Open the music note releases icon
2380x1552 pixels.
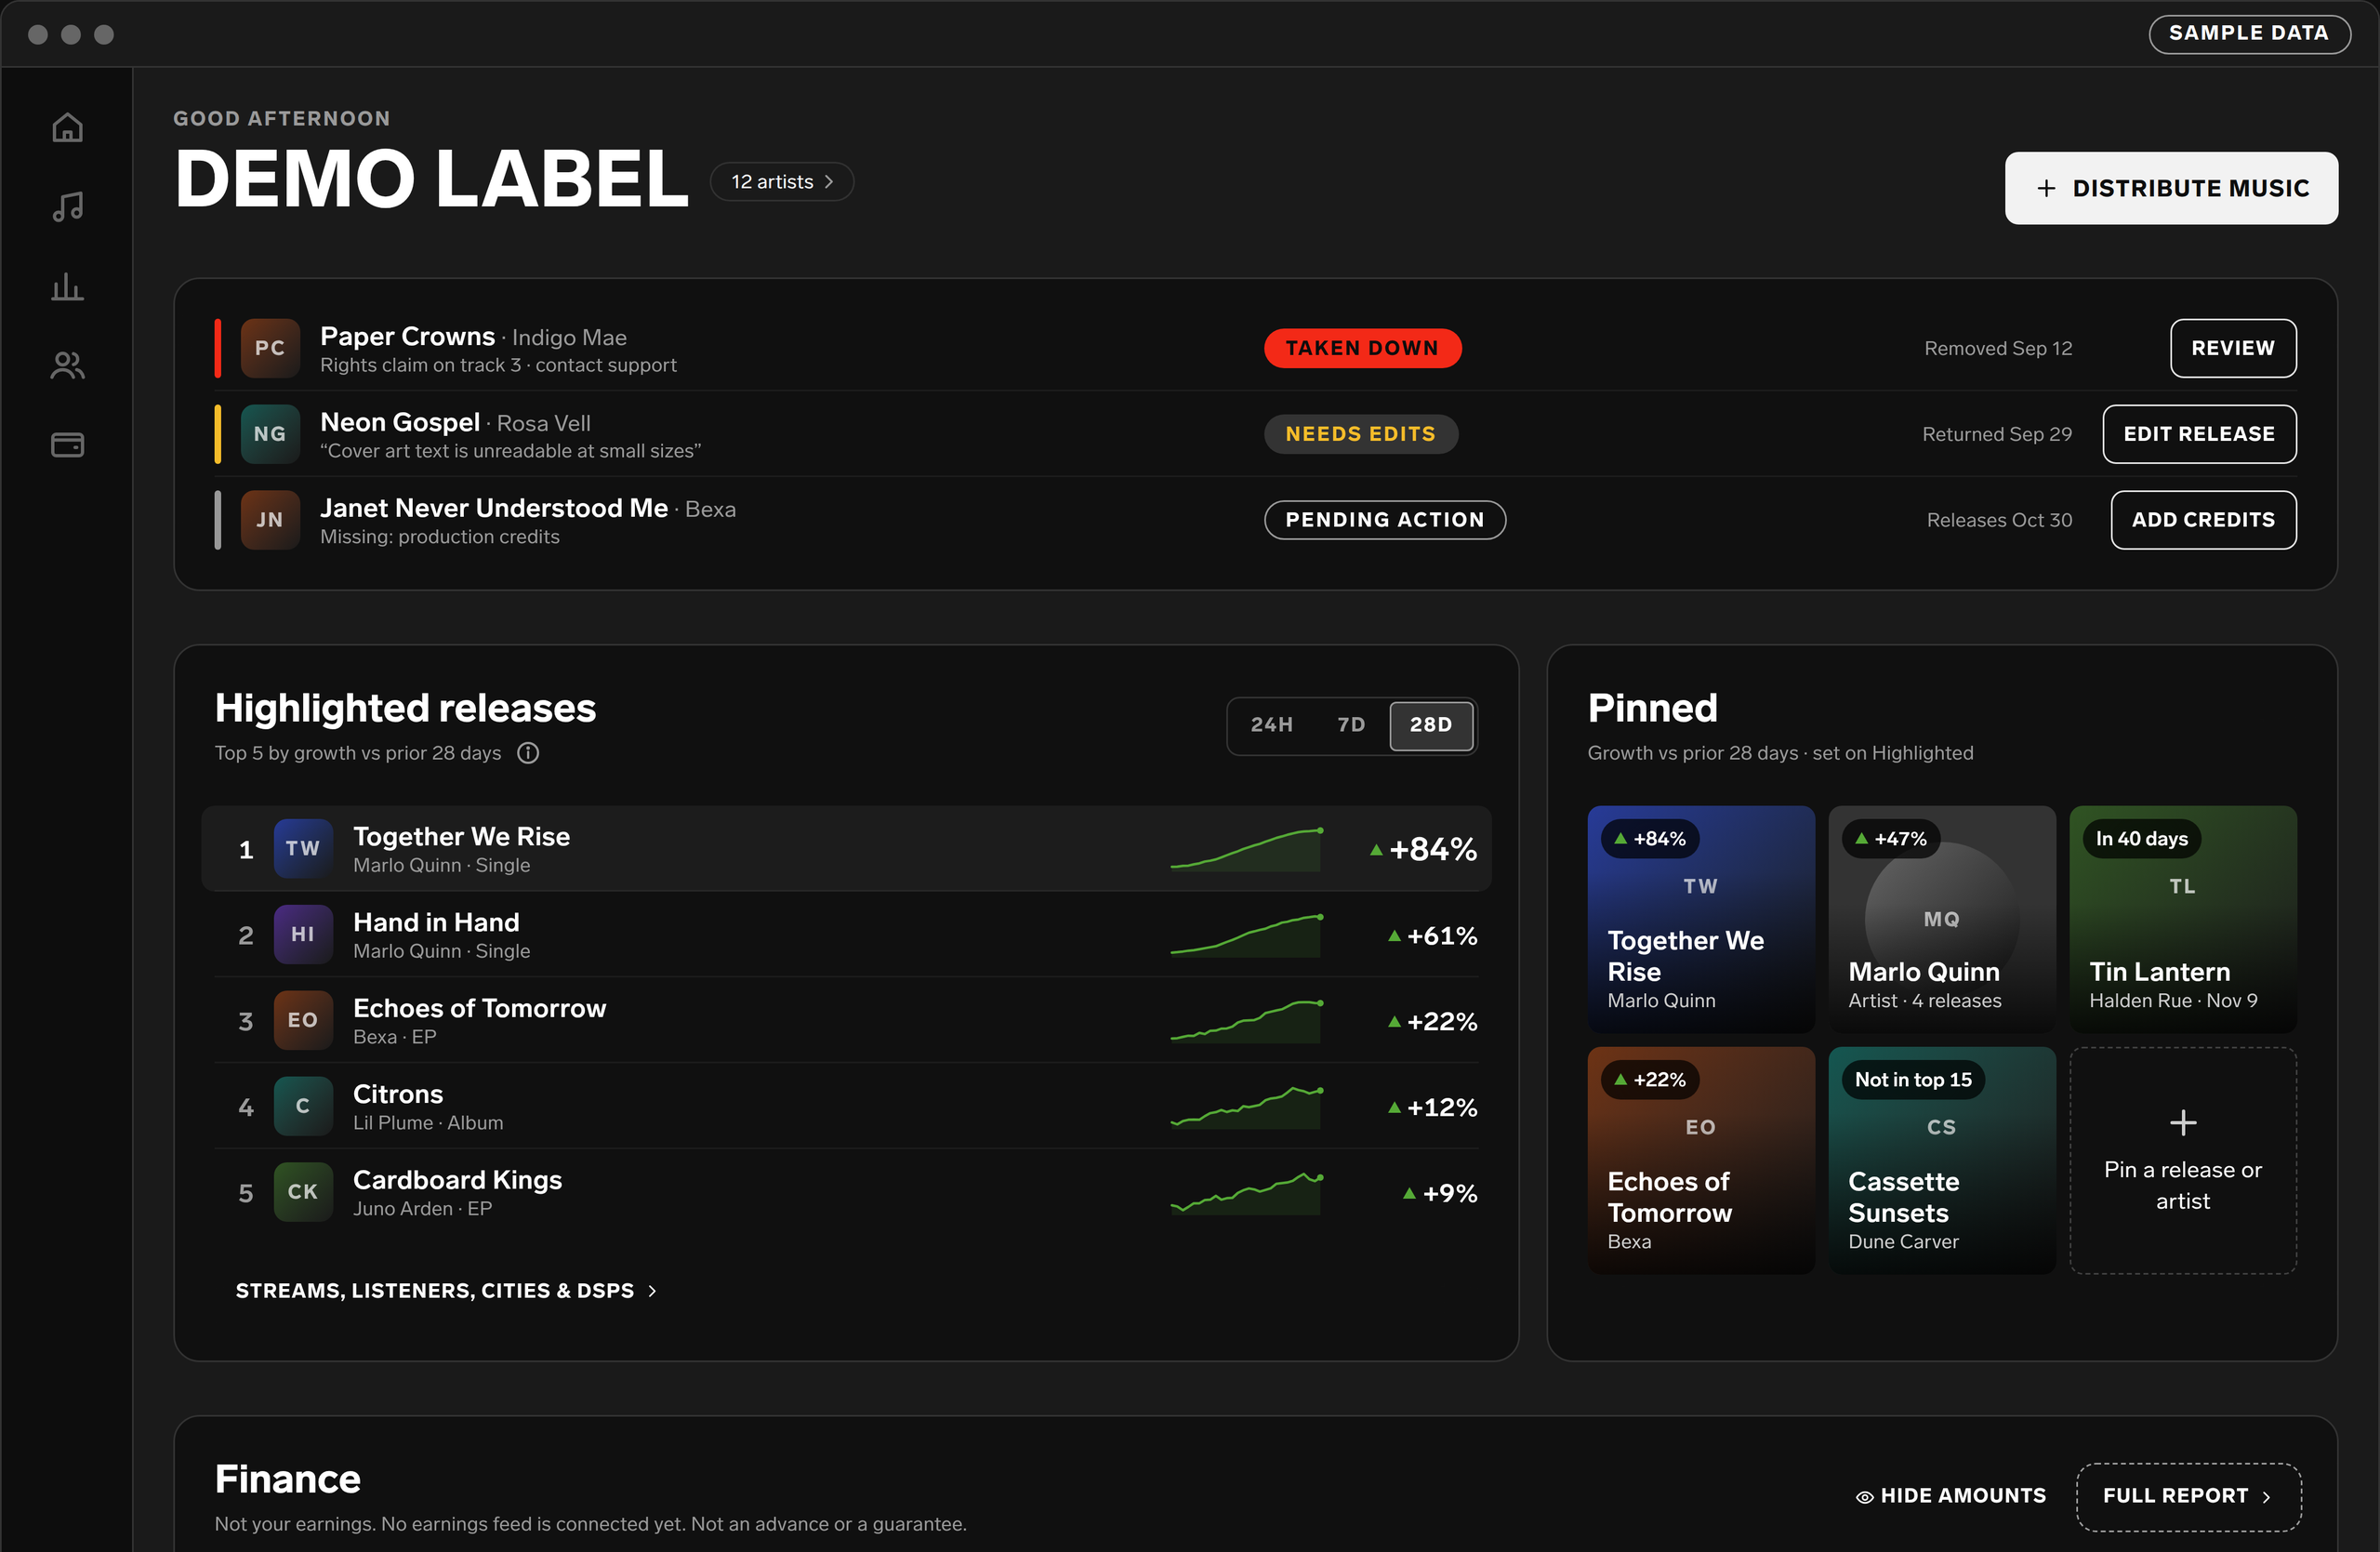67,207
